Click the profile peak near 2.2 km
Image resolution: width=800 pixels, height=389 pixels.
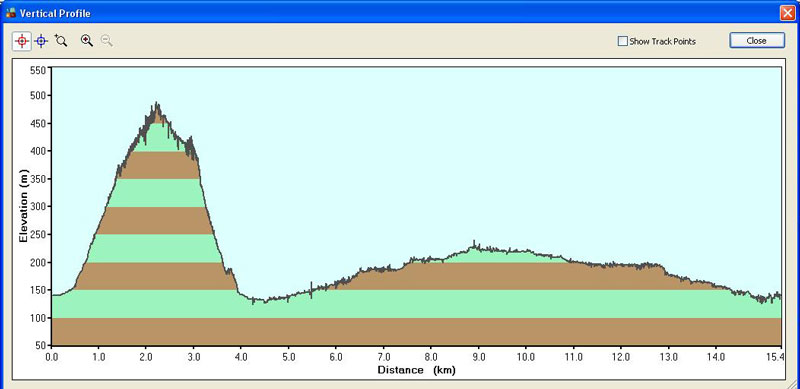[156, 104]
